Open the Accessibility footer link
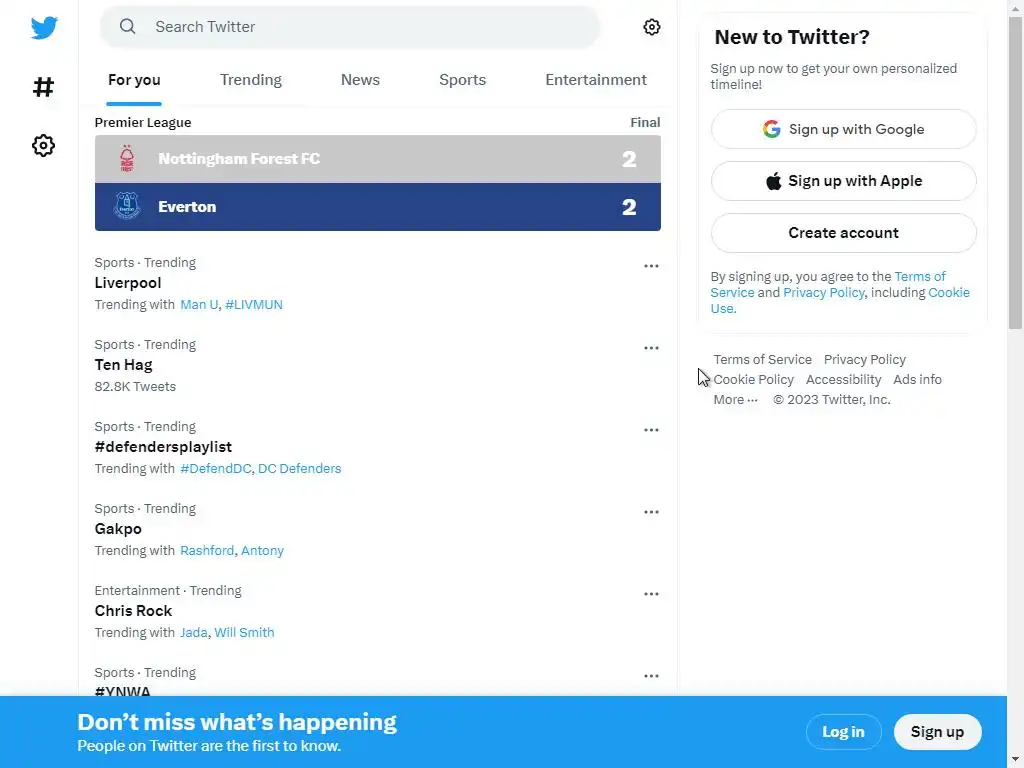This screenshot has width=1024, height=768. 843,379
